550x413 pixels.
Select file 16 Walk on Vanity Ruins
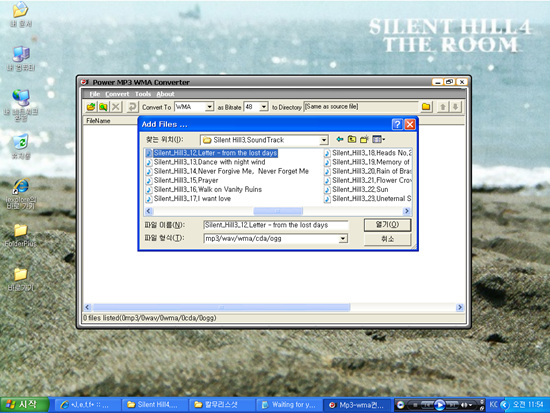[x=204, y=189]
